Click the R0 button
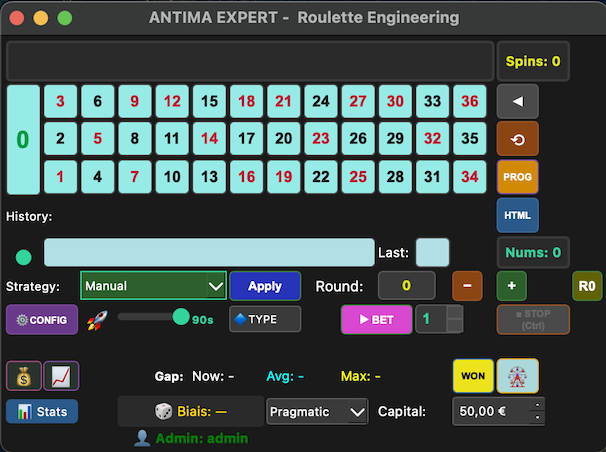The width and height of the screenshot is (606, 452). pyautogui.click(x=587, y=286)
